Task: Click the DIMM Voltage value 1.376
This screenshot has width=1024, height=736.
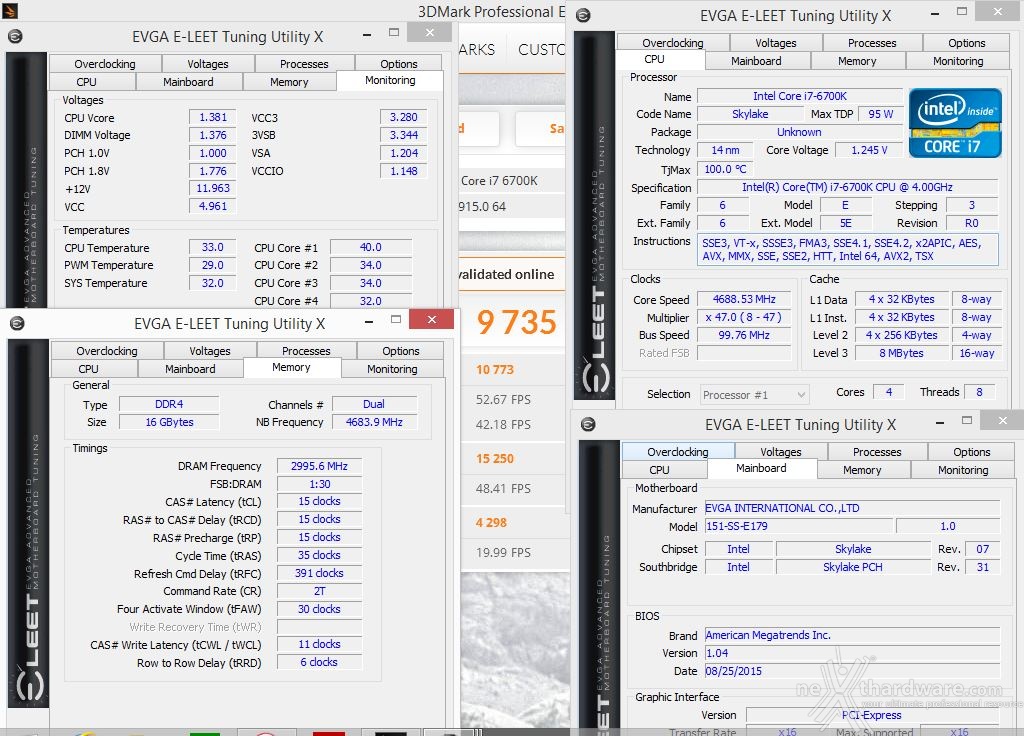Action: coord(213,135)
